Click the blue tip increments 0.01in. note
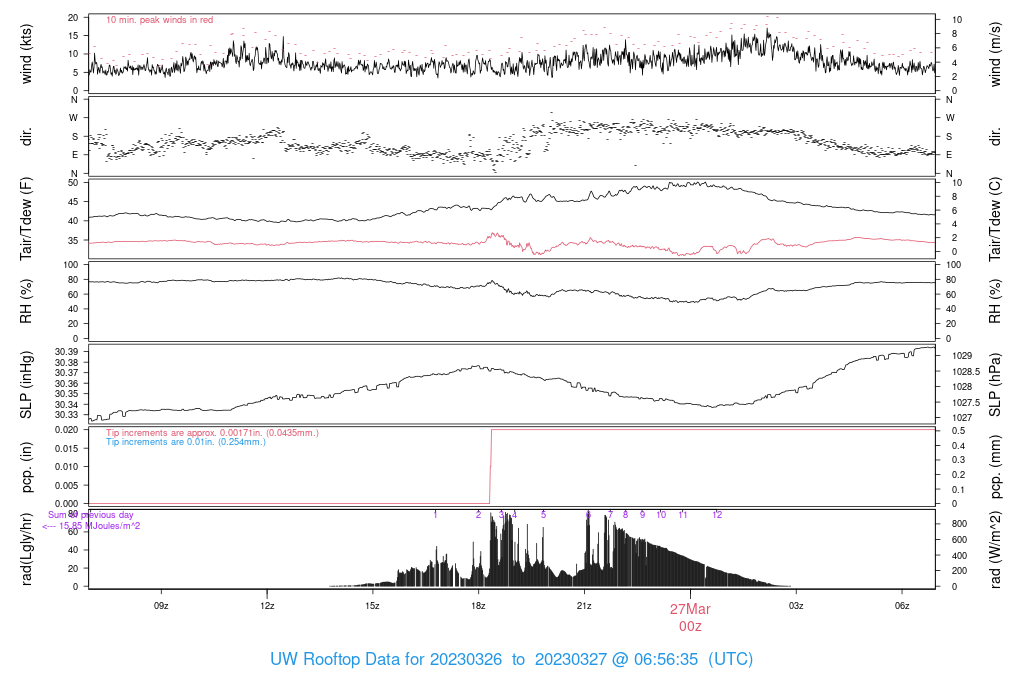The height and width of the screenshot is (700, 1024). click(185, 442)
